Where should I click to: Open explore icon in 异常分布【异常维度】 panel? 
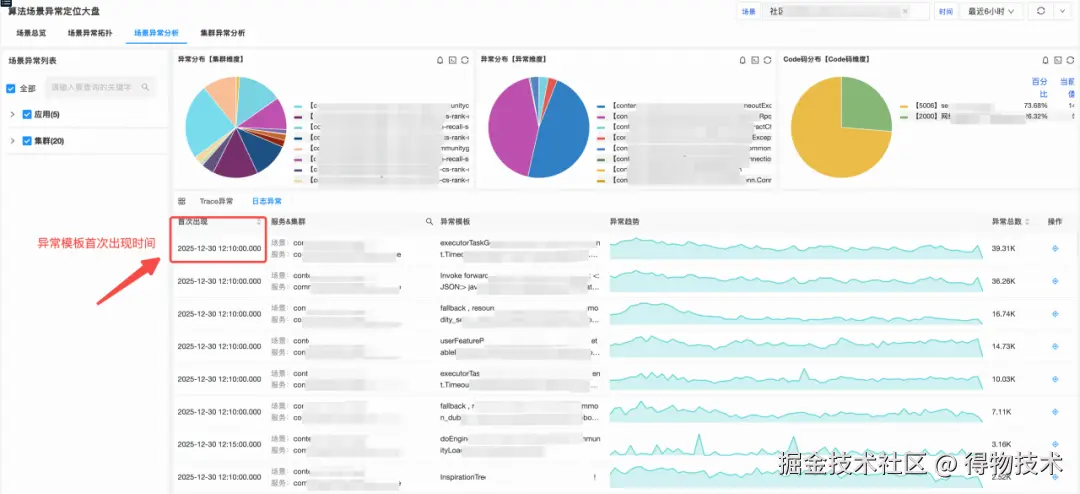tap(755, 60)
